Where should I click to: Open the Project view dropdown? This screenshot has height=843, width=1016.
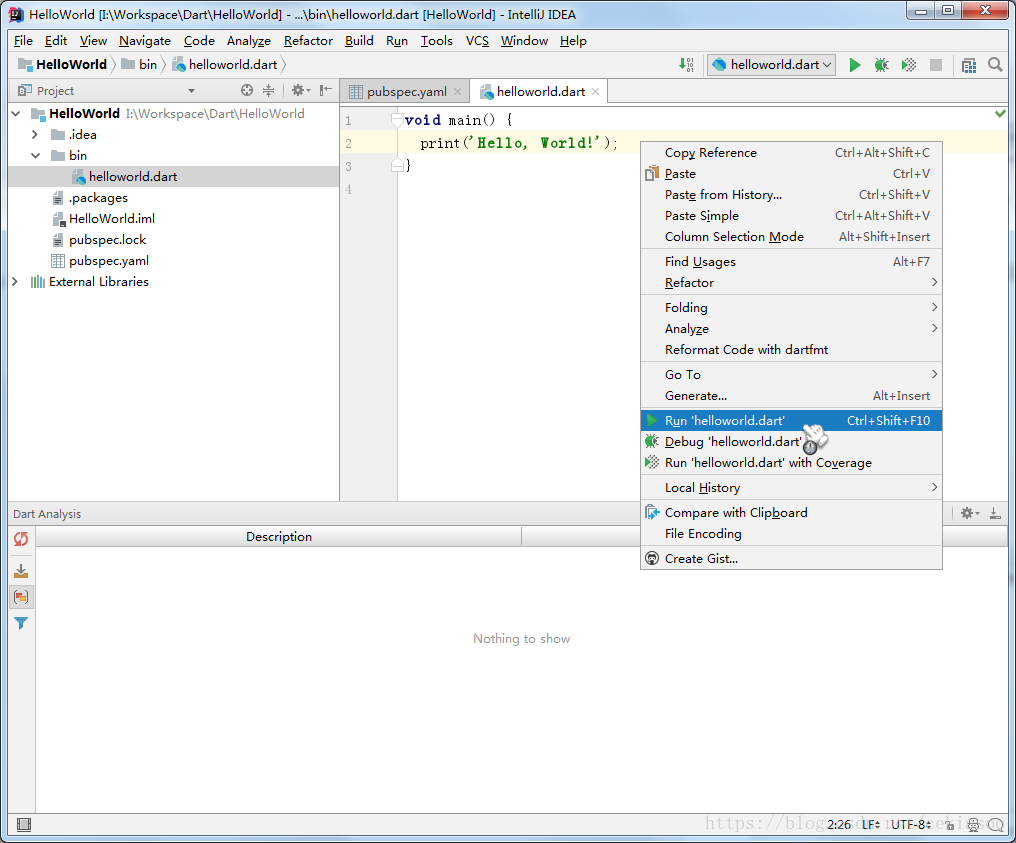tap(191, 91)
